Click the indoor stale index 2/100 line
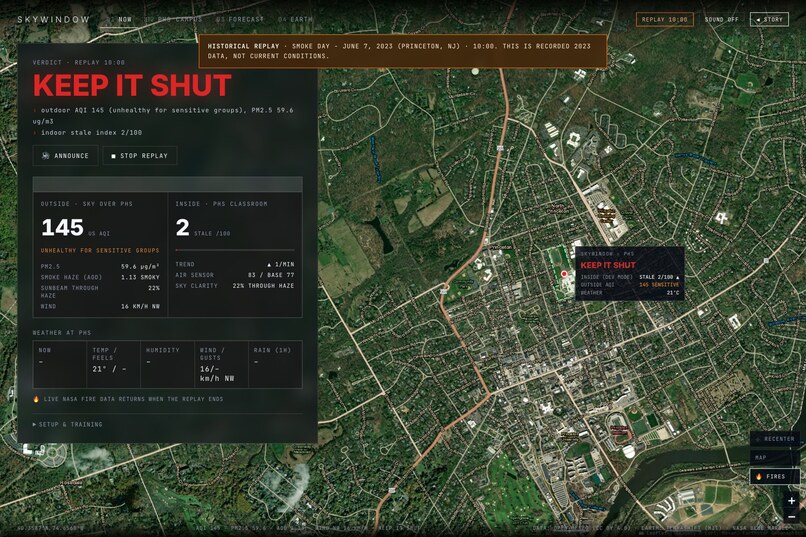 pyautogui.click(x=87, y=133)
